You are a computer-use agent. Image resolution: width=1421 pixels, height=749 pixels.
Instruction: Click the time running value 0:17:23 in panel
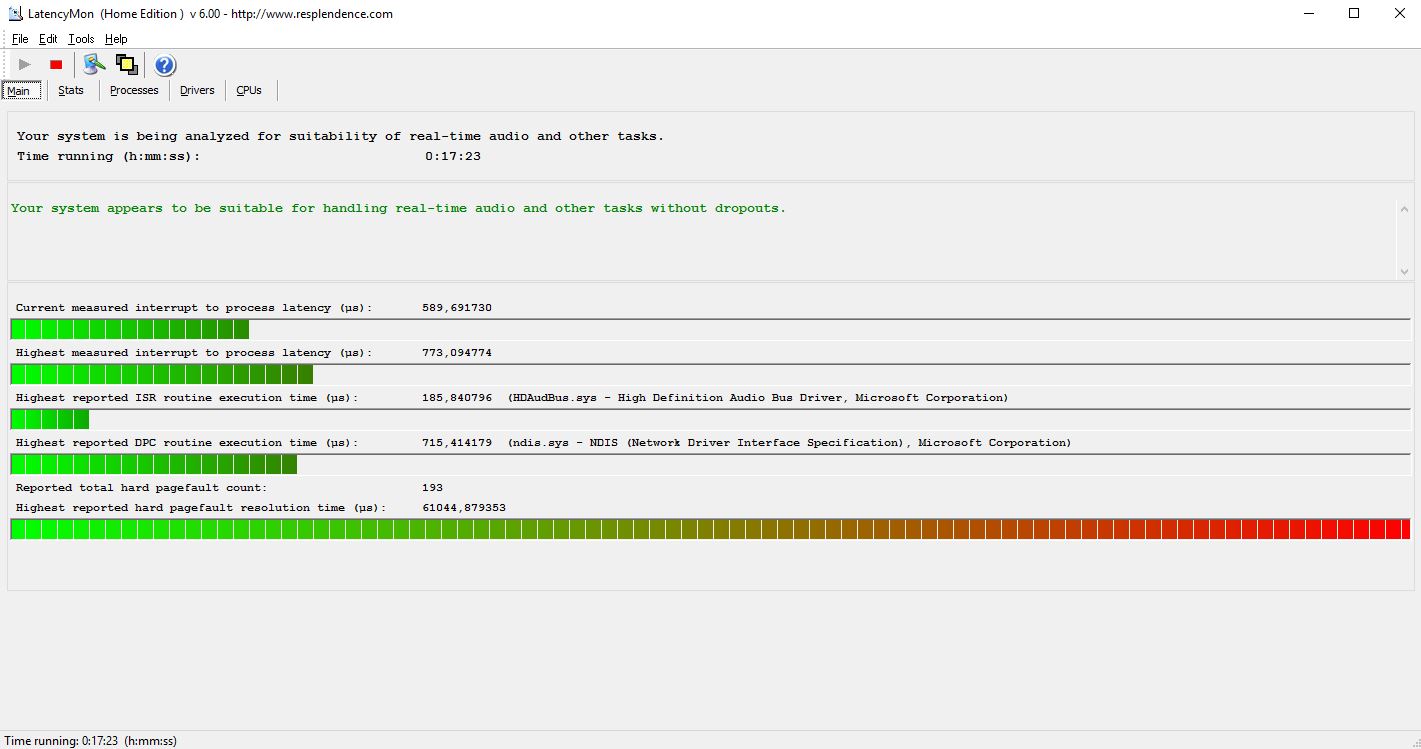coord(453,156)
